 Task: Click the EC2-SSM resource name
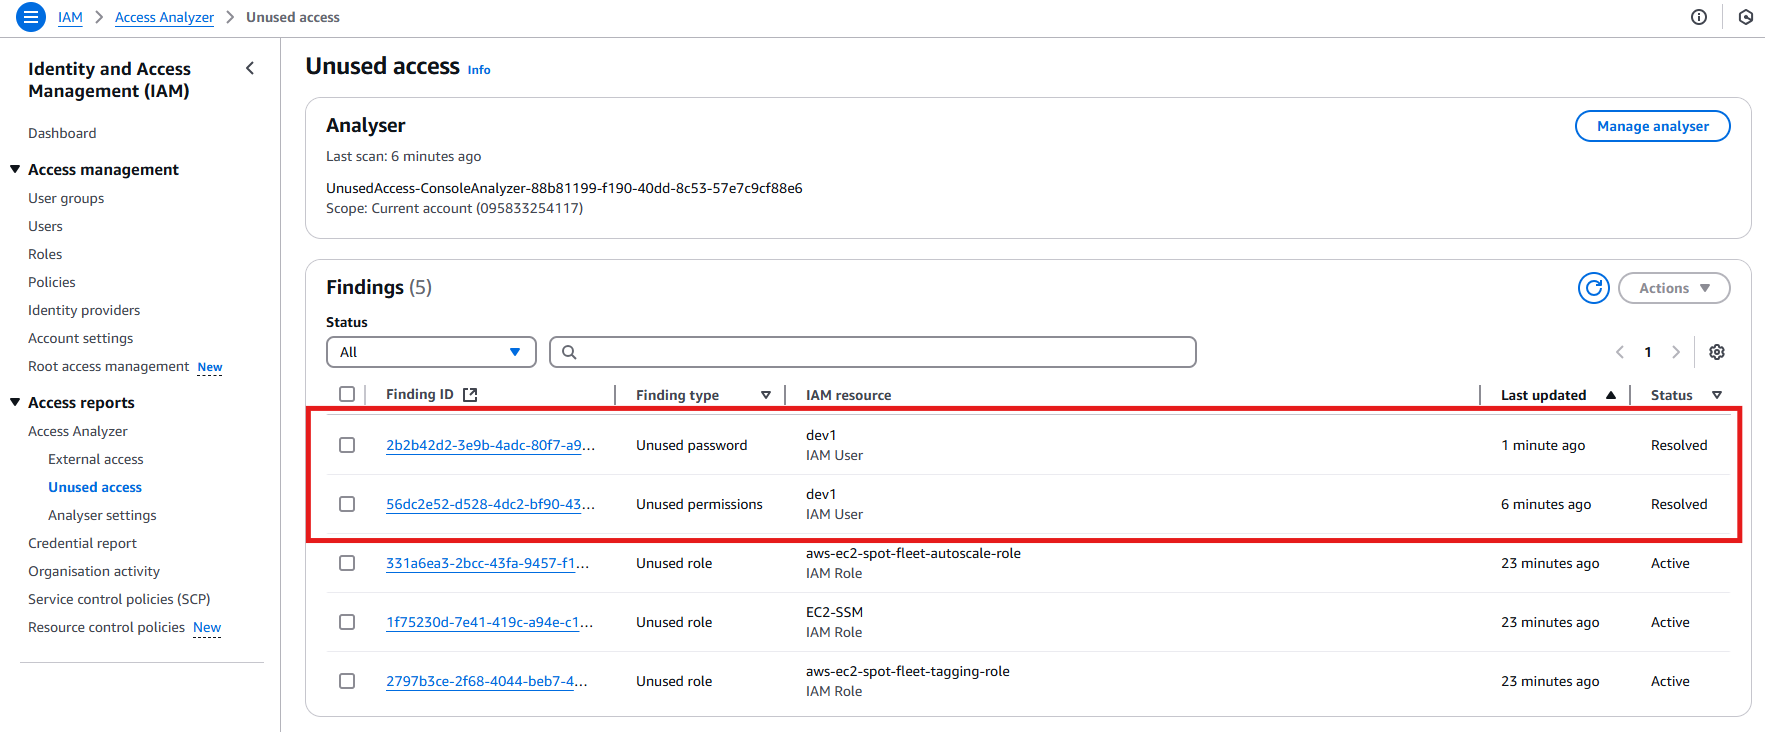[834, 612]
